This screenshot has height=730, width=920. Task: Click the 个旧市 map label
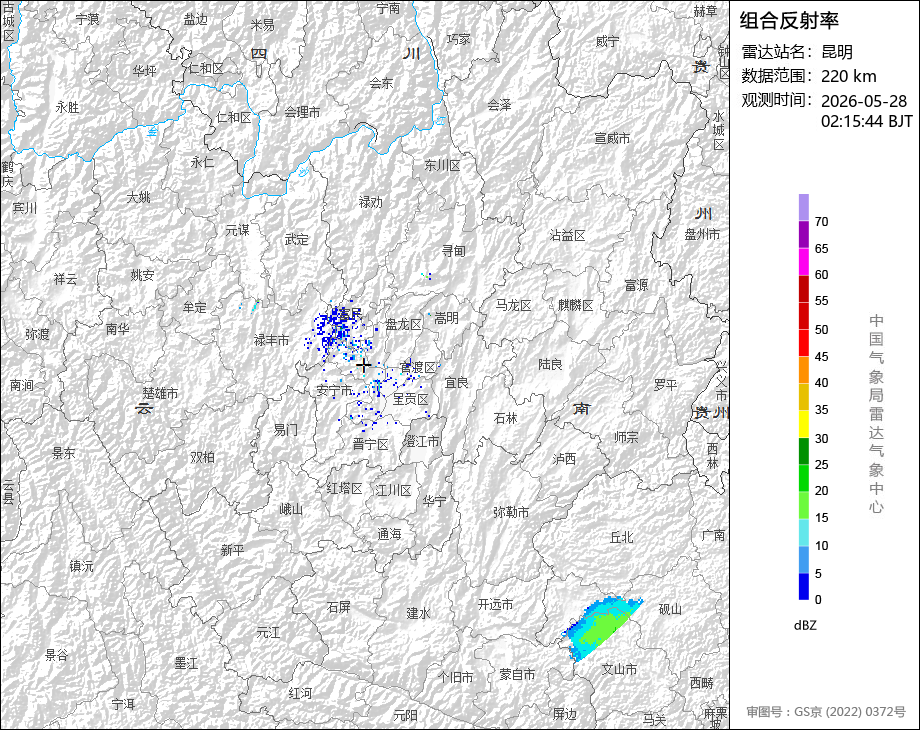(x=456, y=677)
